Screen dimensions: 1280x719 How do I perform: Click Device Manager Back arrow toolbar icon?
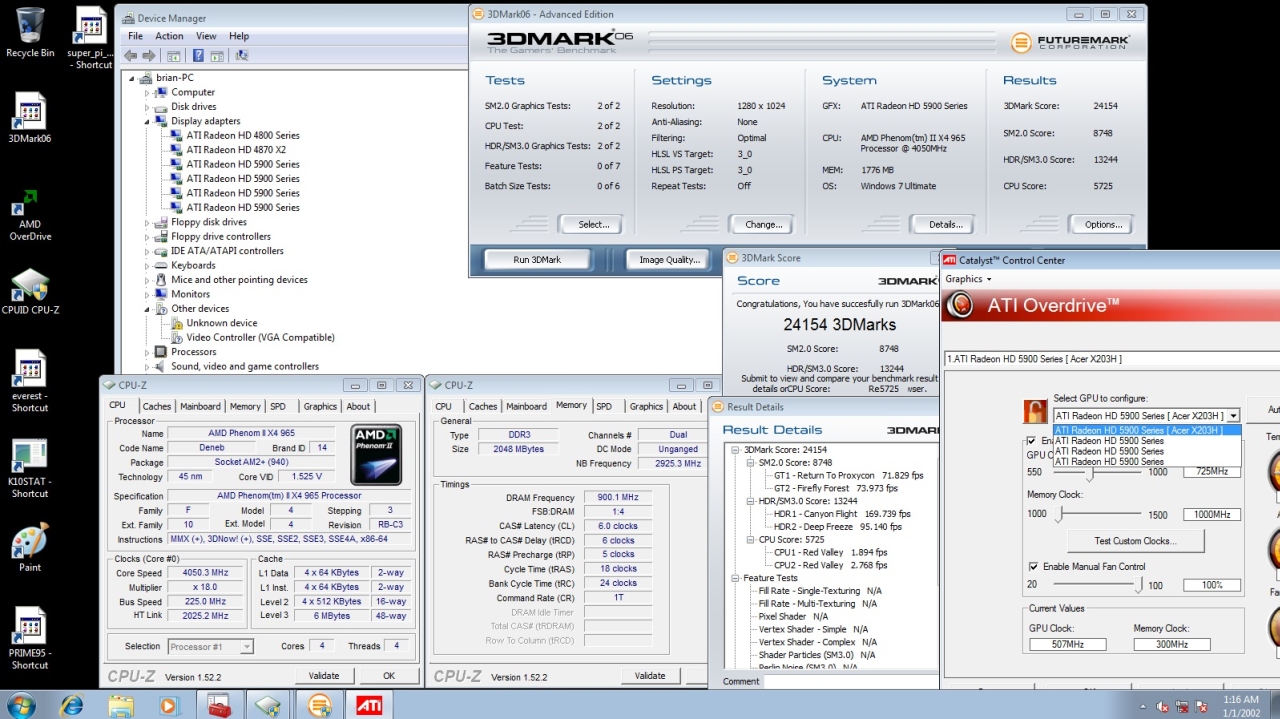(x=131, y=56)
